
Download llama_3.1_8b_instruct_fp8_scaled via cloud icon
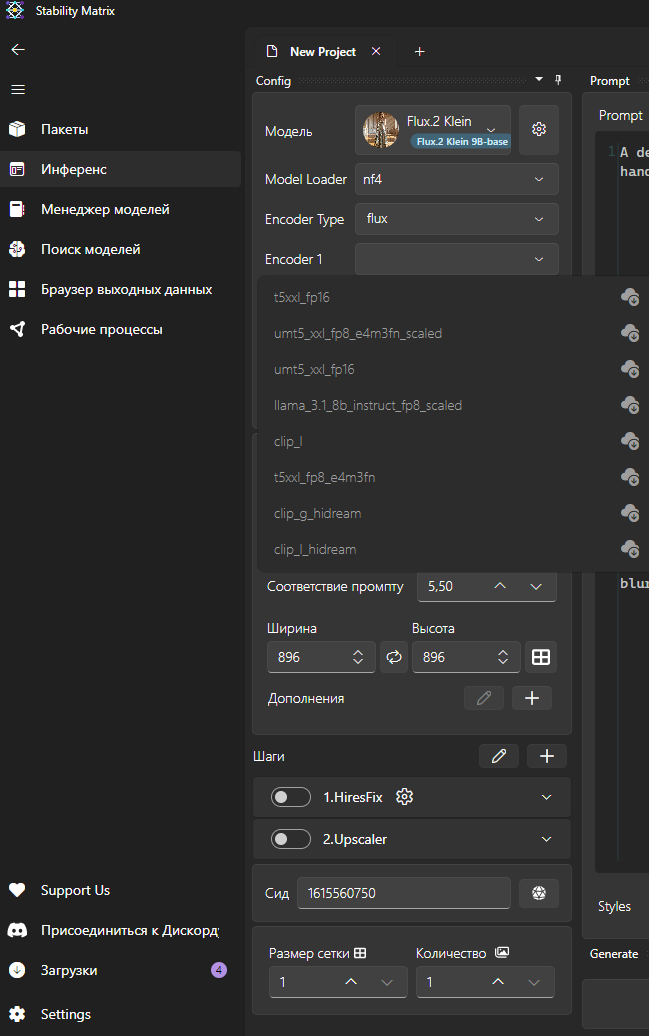630,405
